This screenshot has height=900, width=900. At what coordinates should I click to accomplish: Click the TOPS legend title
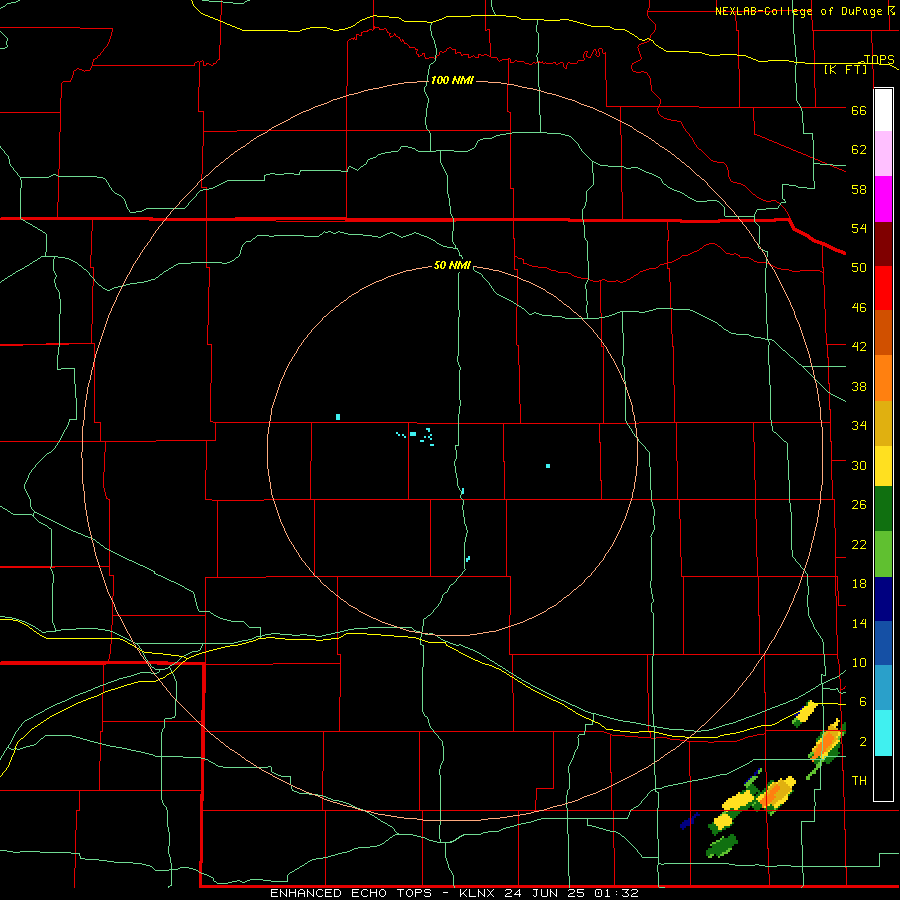[879, 59]
